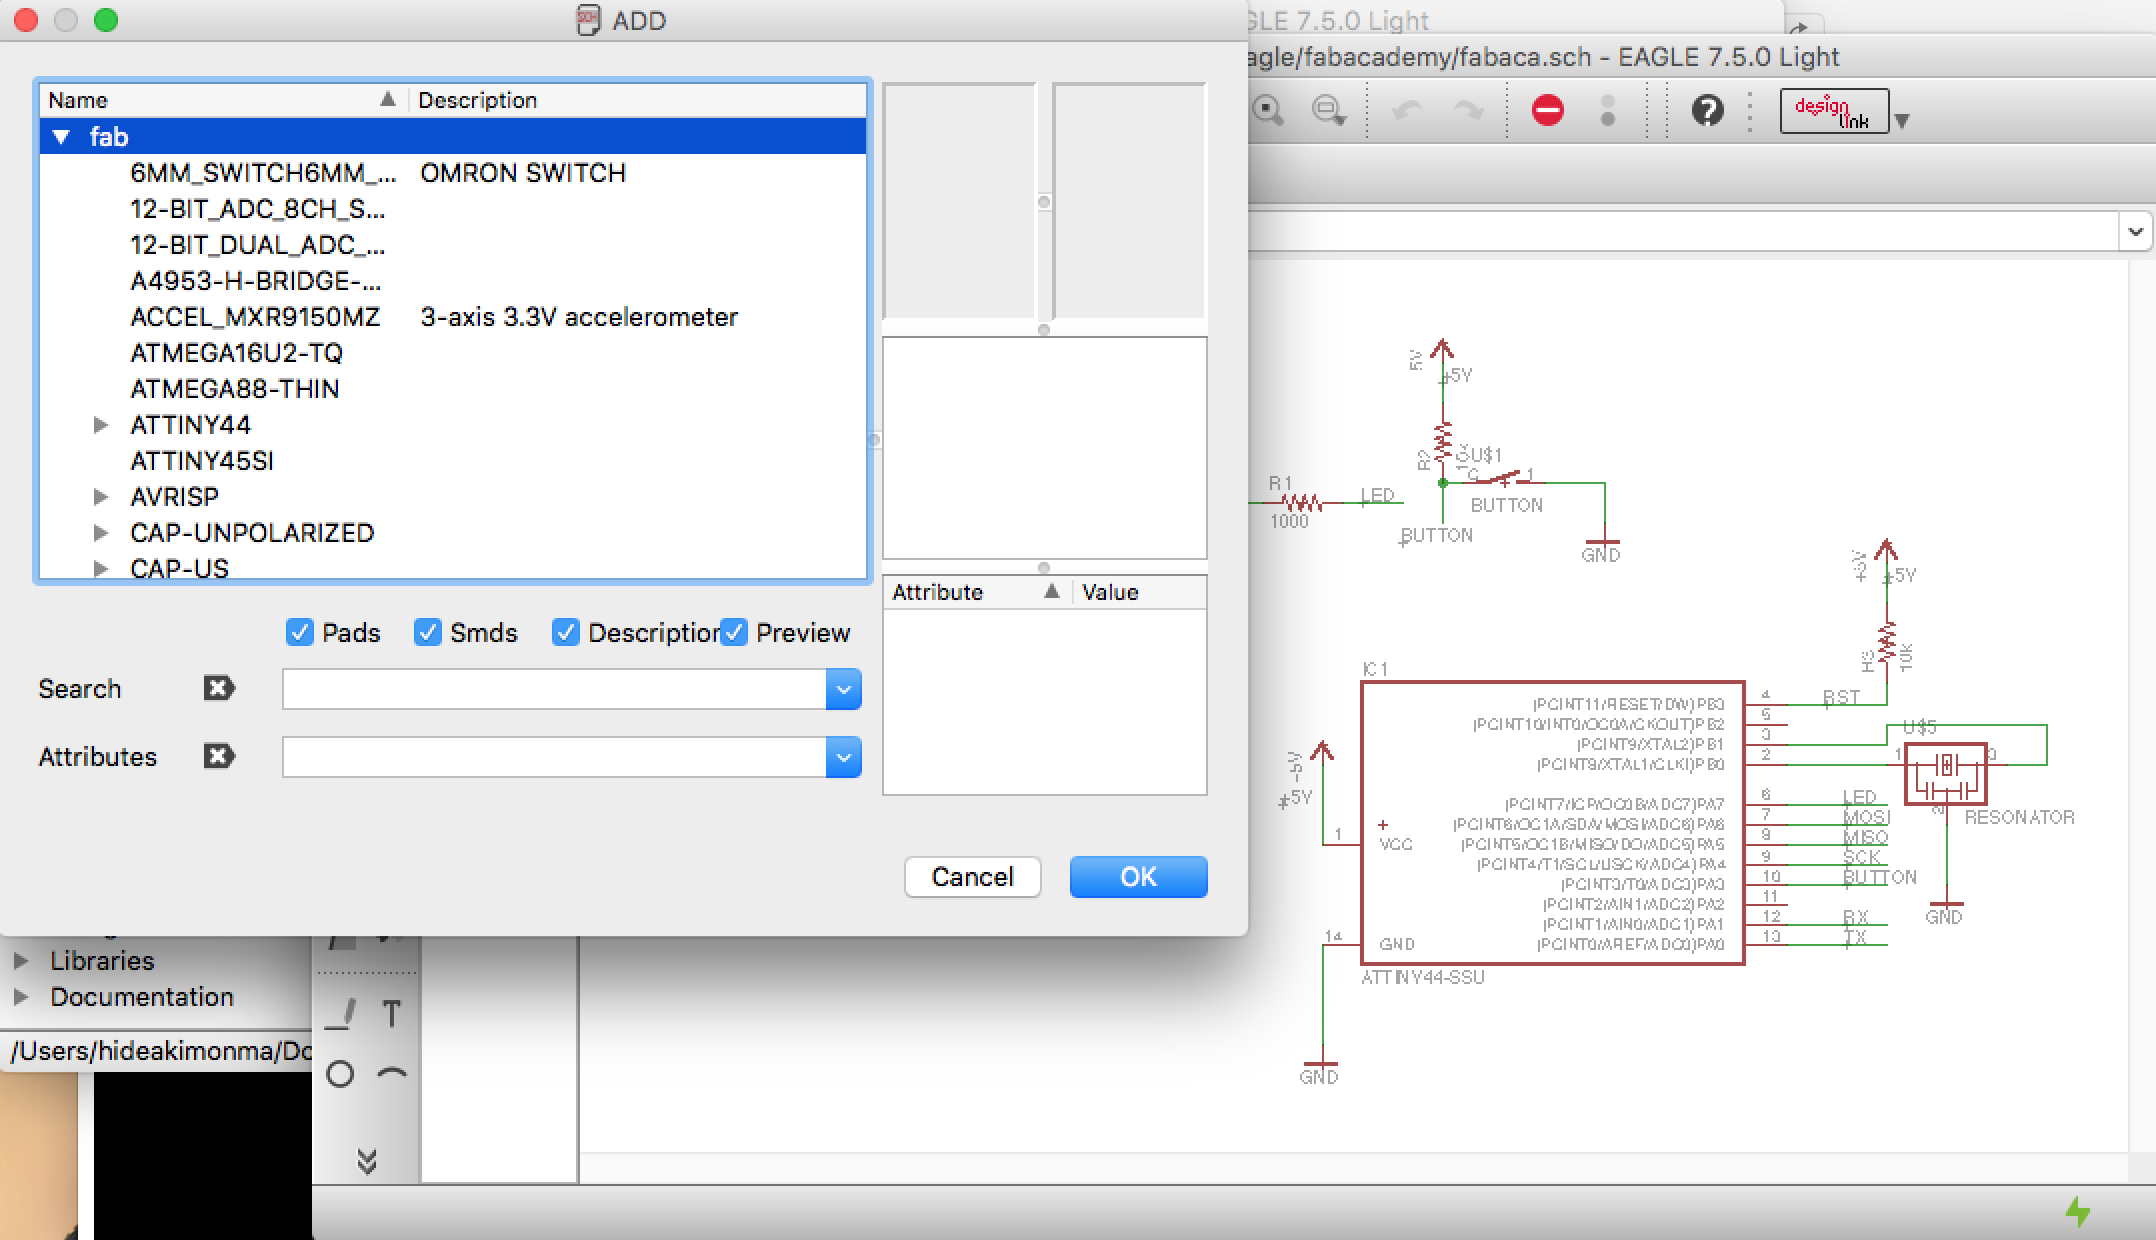Click the designlink button
2156x1240 pixels.
1834,111
